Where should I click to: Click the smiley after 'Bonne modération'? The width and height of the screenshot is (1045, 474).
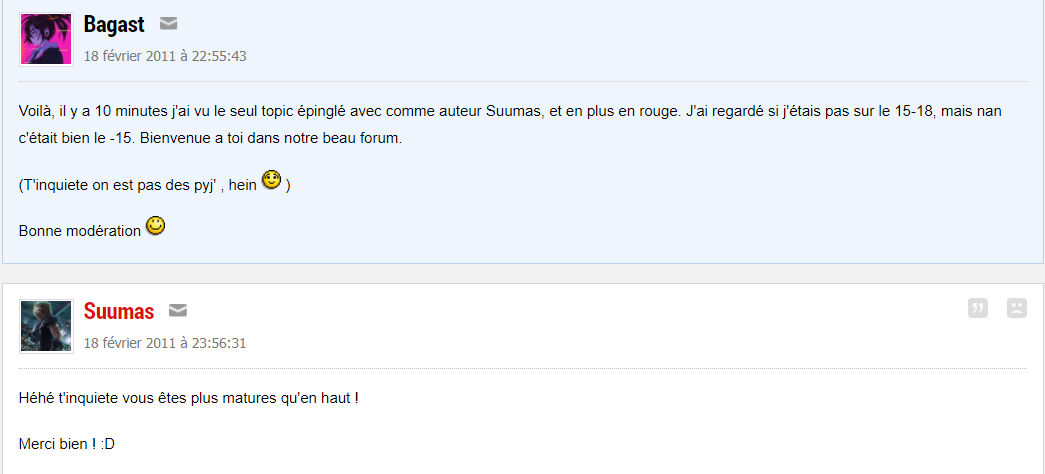[155, 225]
